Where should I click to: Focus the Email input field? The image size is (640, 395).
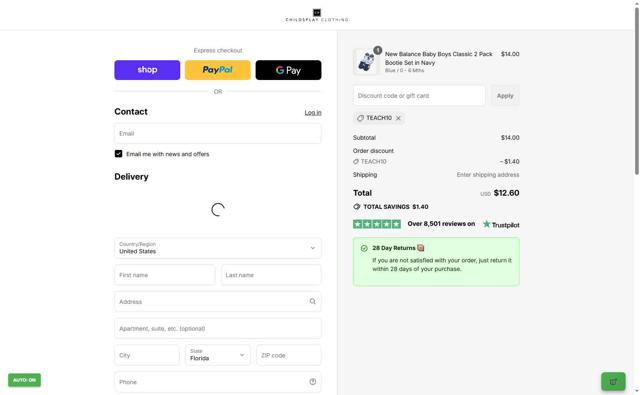tap(218, 133)
